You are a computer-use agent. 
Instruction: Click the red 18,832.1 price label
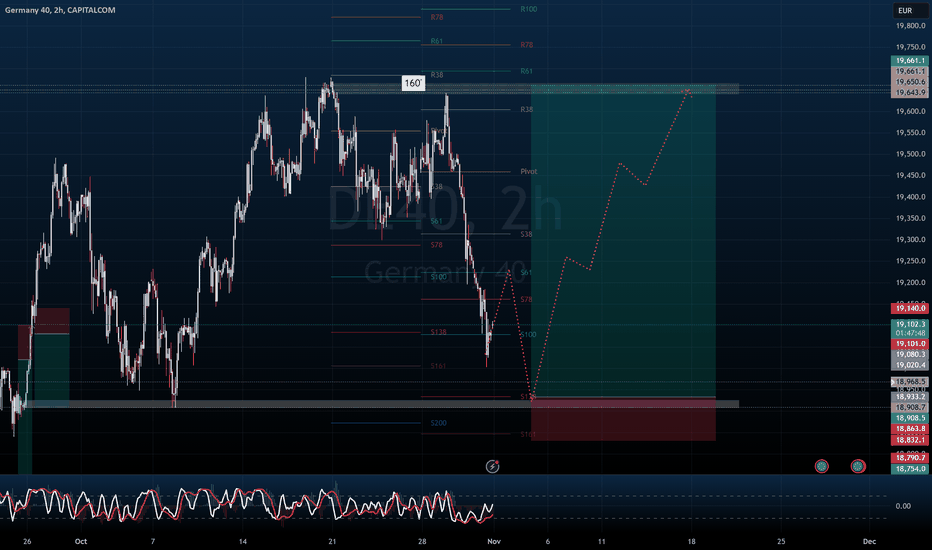909,439
